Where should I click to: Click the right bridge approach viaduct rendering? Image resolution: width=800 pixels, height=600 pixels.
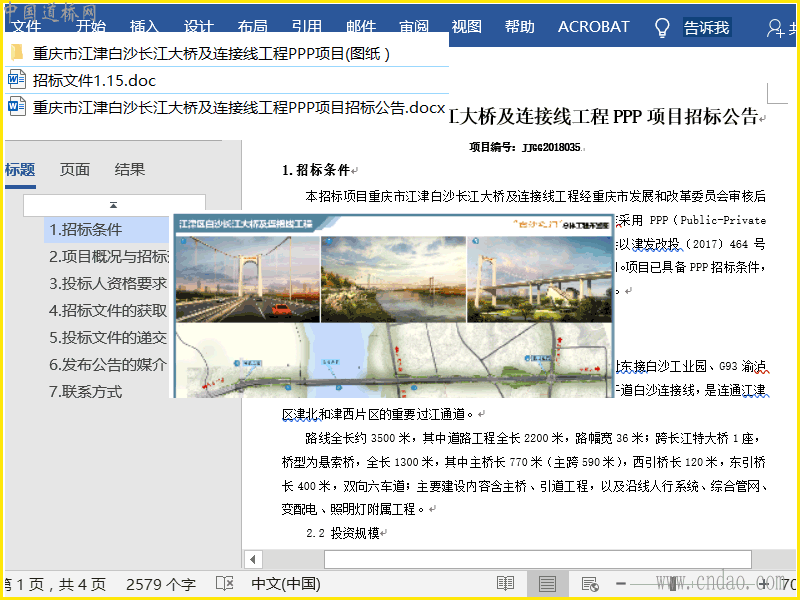point(539,279)
